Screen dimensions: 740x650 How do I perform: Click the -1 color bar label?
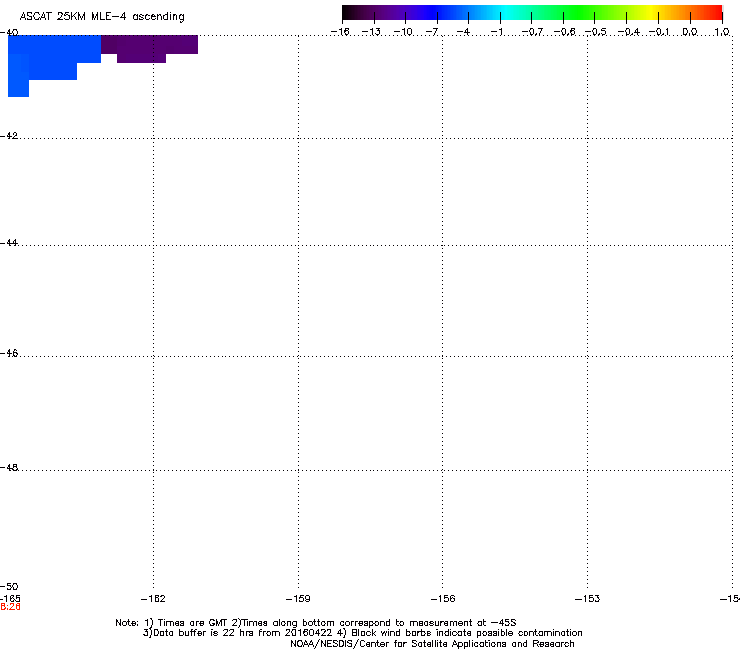(x=496, y=32)
